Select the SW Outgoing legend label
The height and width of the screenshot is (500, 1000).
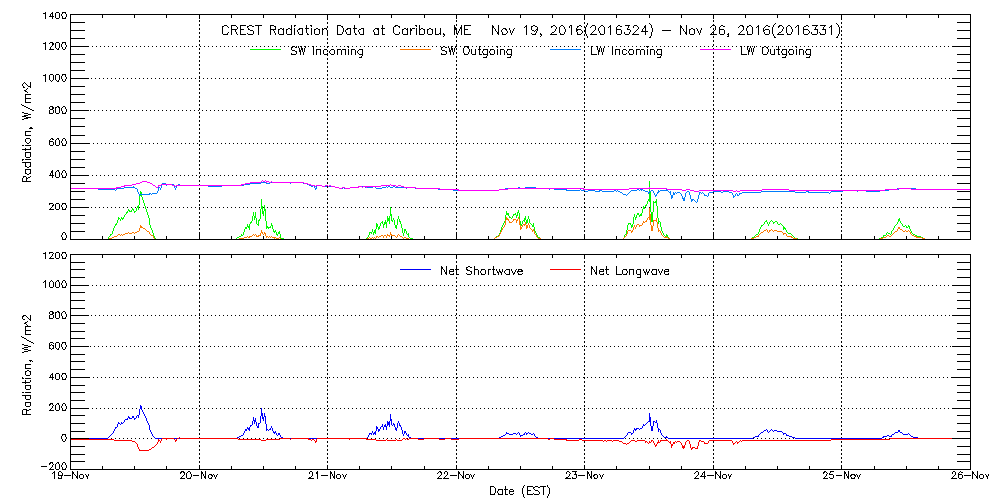point(476,52)
